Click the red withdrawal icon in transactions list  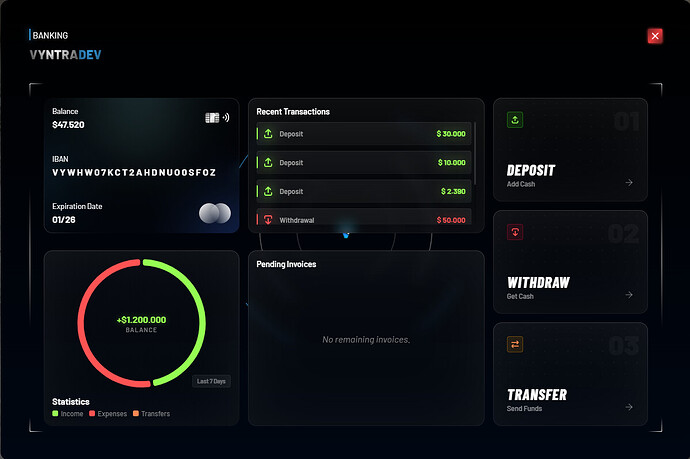(x=268, y=219)
